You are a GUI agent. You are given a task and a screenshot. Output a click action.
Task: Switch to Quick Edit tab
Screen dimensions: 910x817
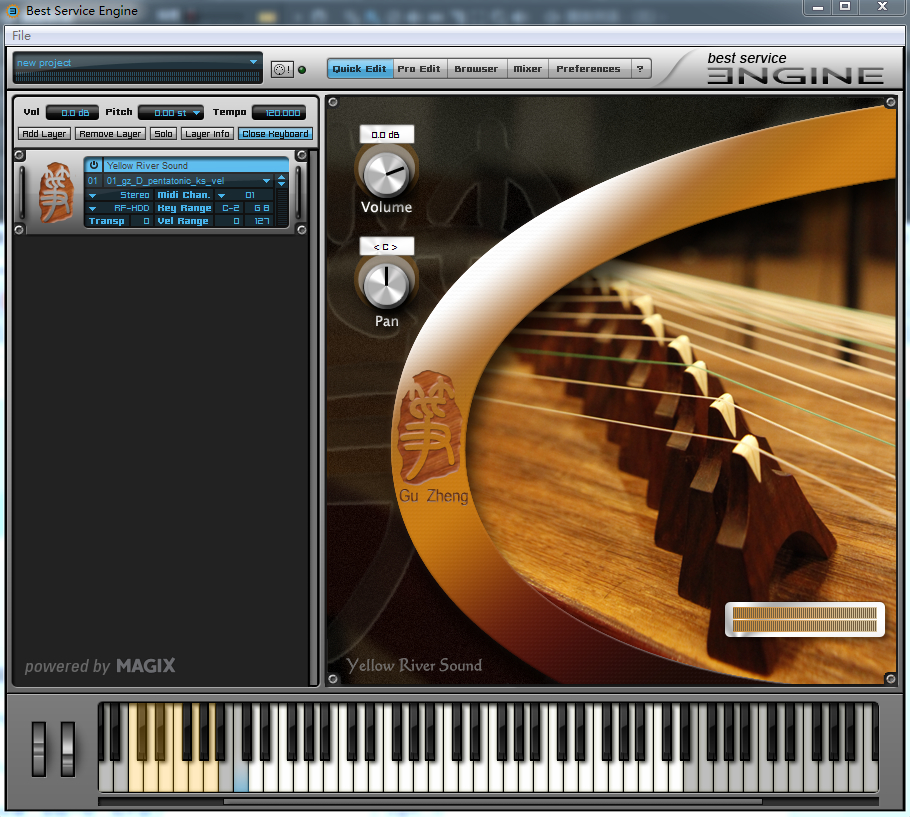tap(360, 69)
